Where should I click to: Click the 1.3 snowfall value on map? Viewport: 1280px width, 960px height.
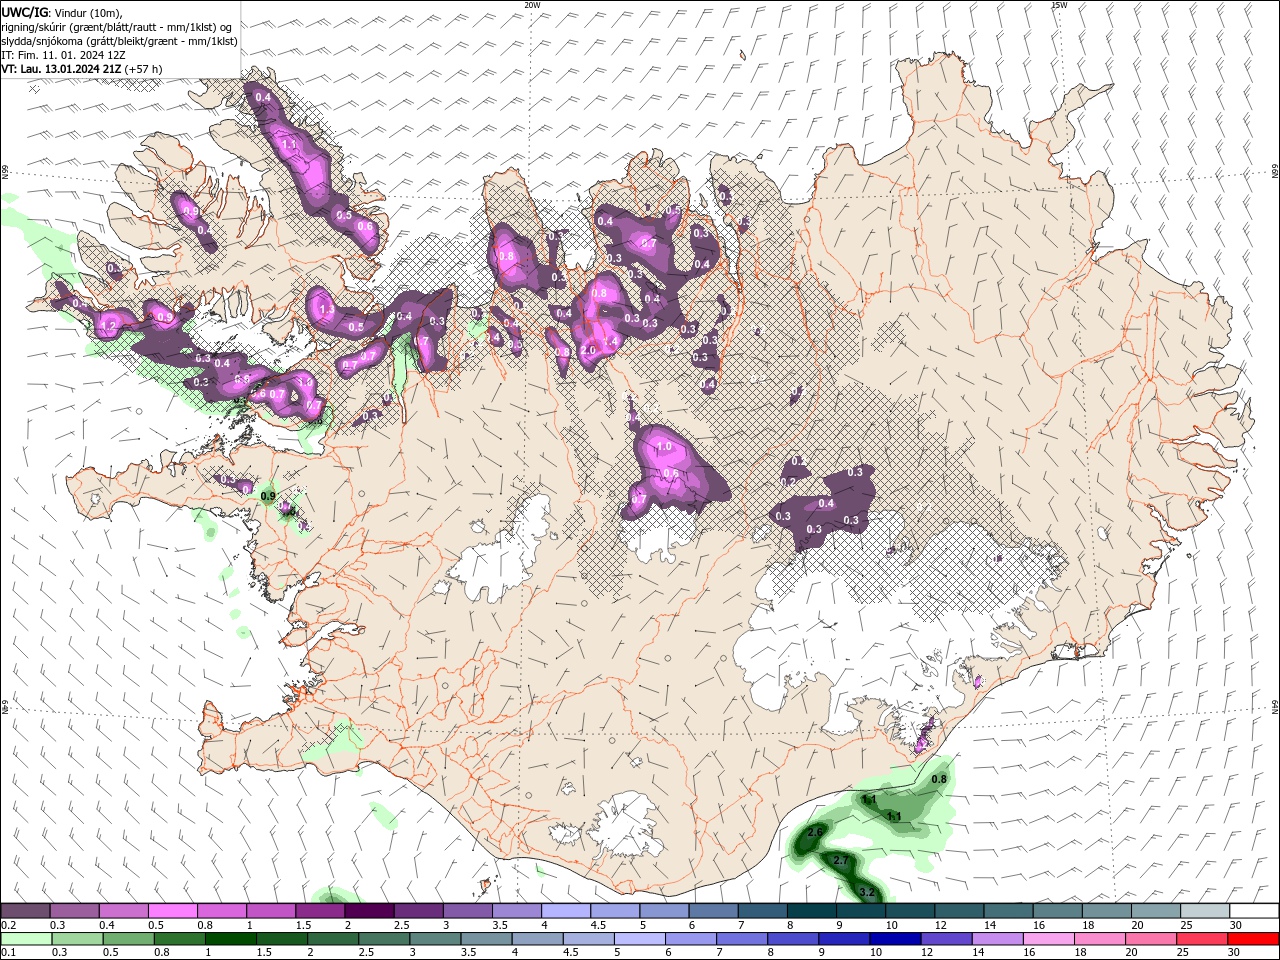tap(326, 311)
